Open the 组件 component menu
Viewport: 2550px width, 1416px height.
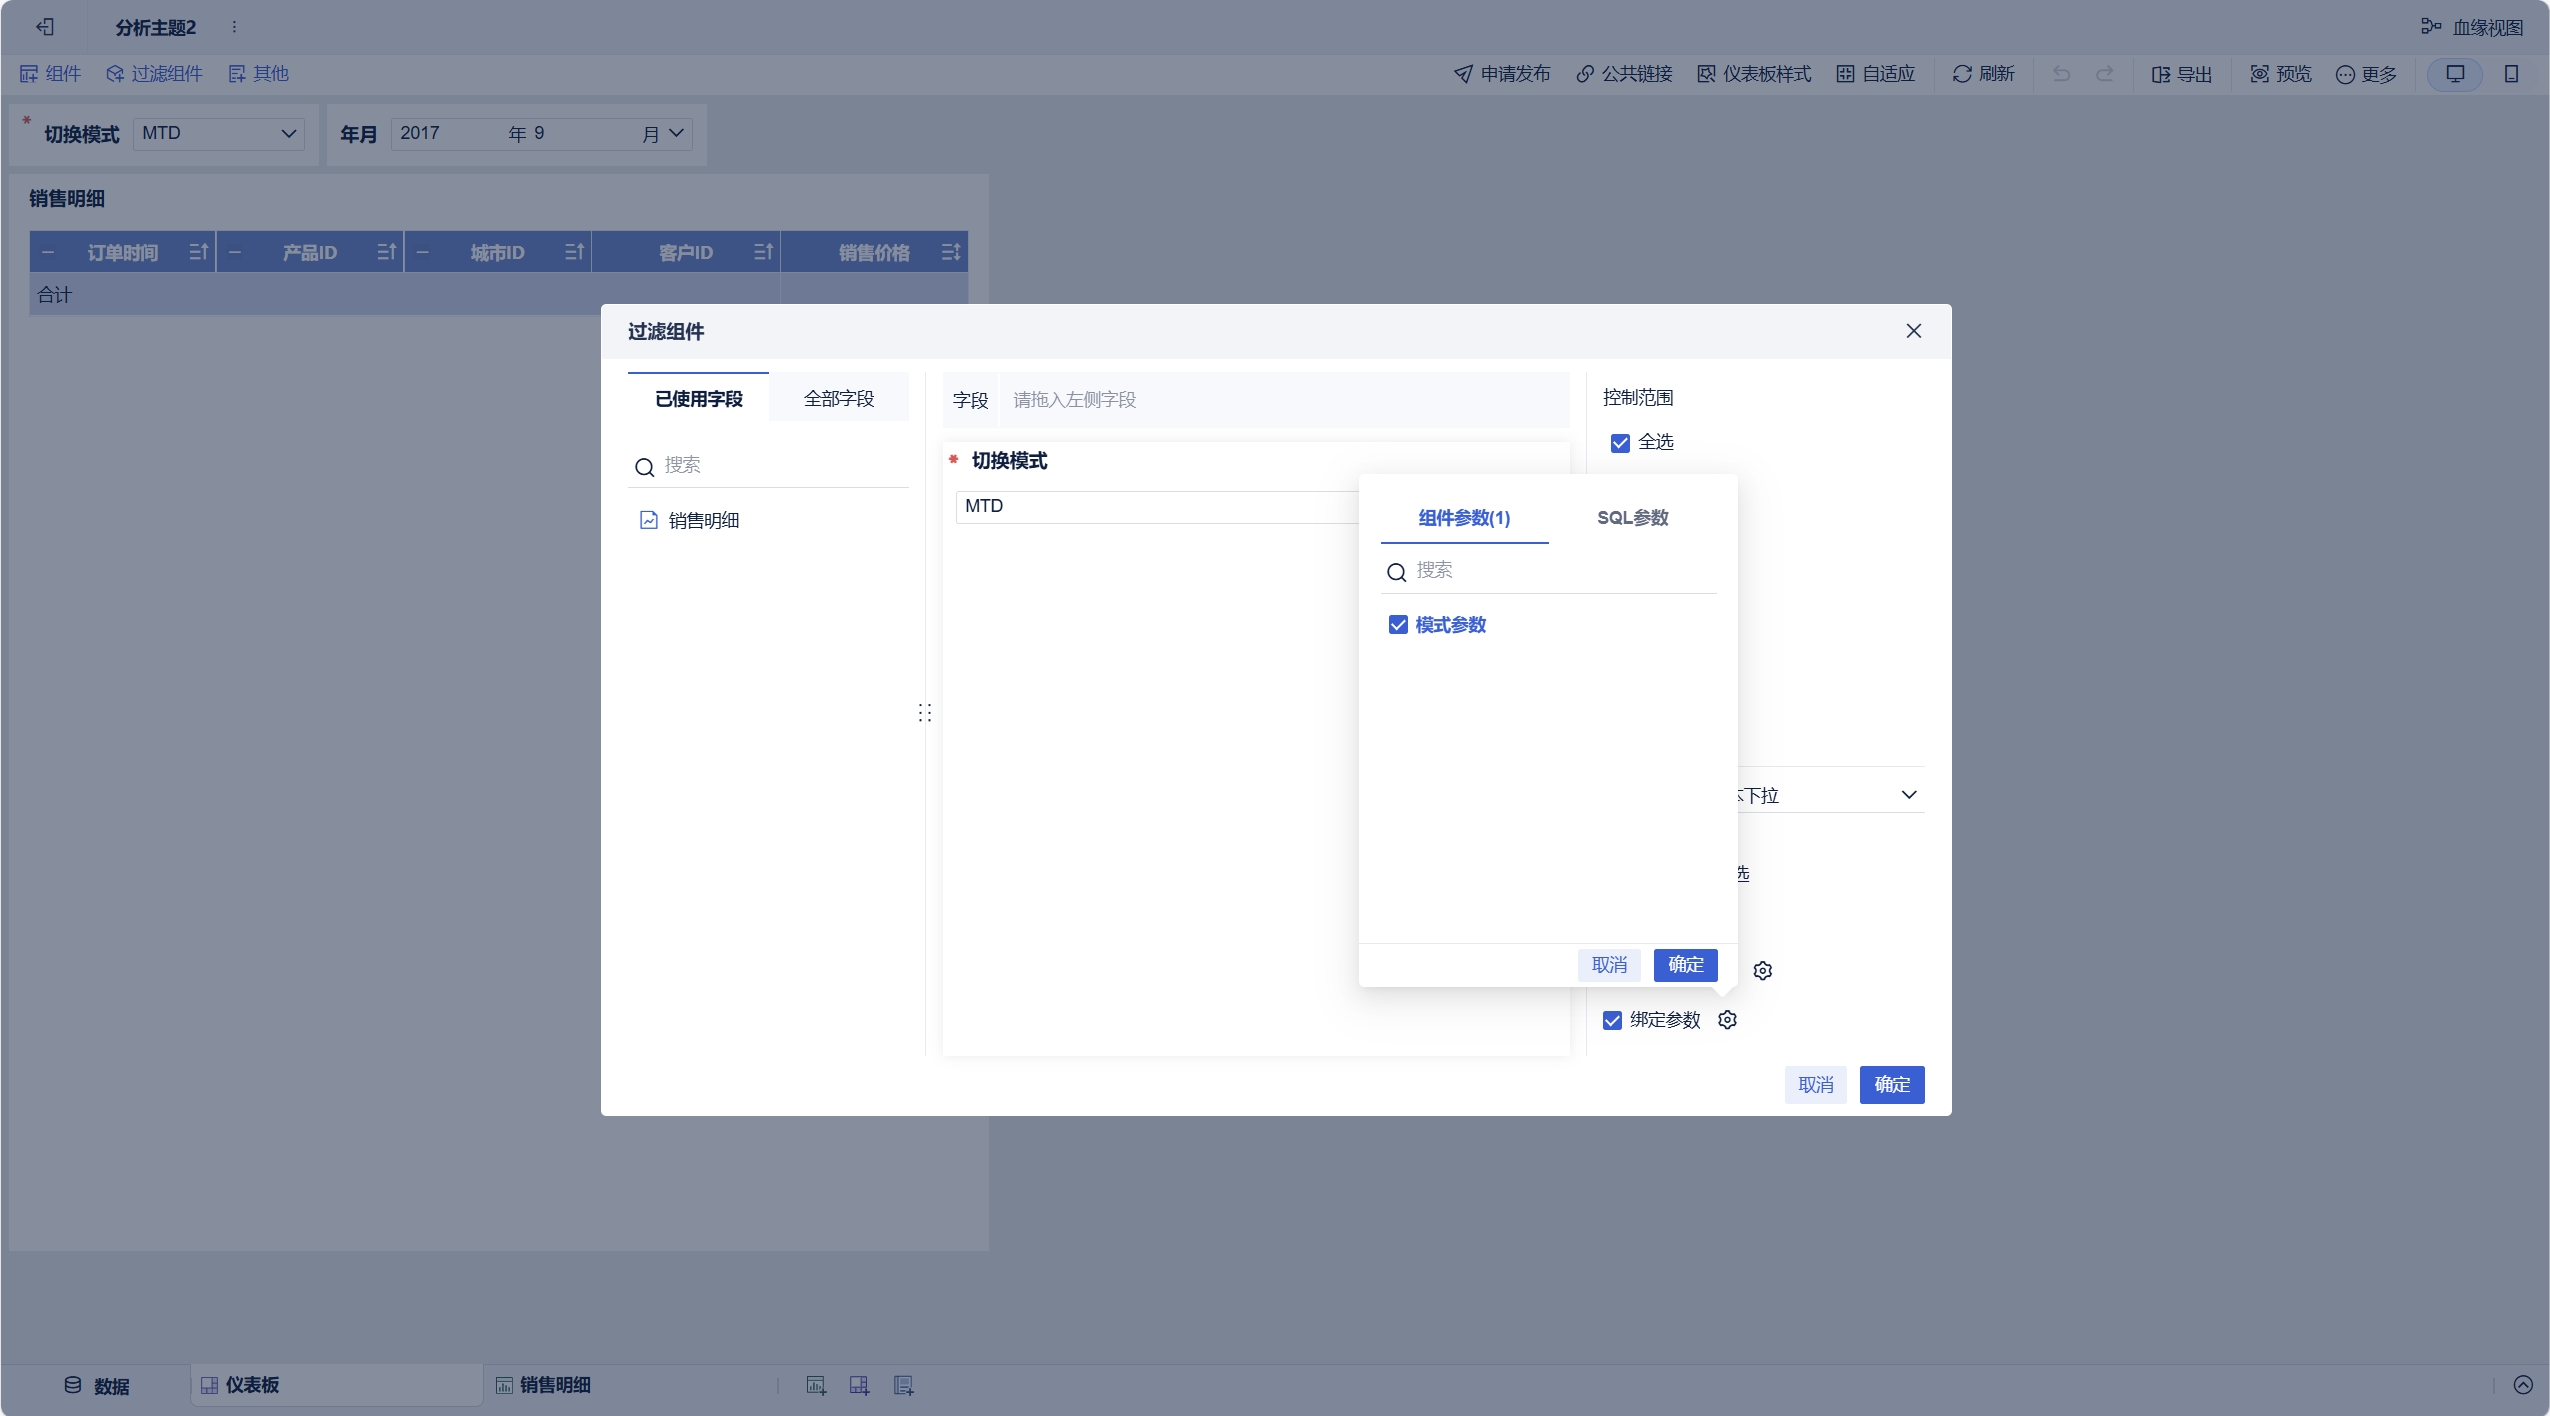50,74
